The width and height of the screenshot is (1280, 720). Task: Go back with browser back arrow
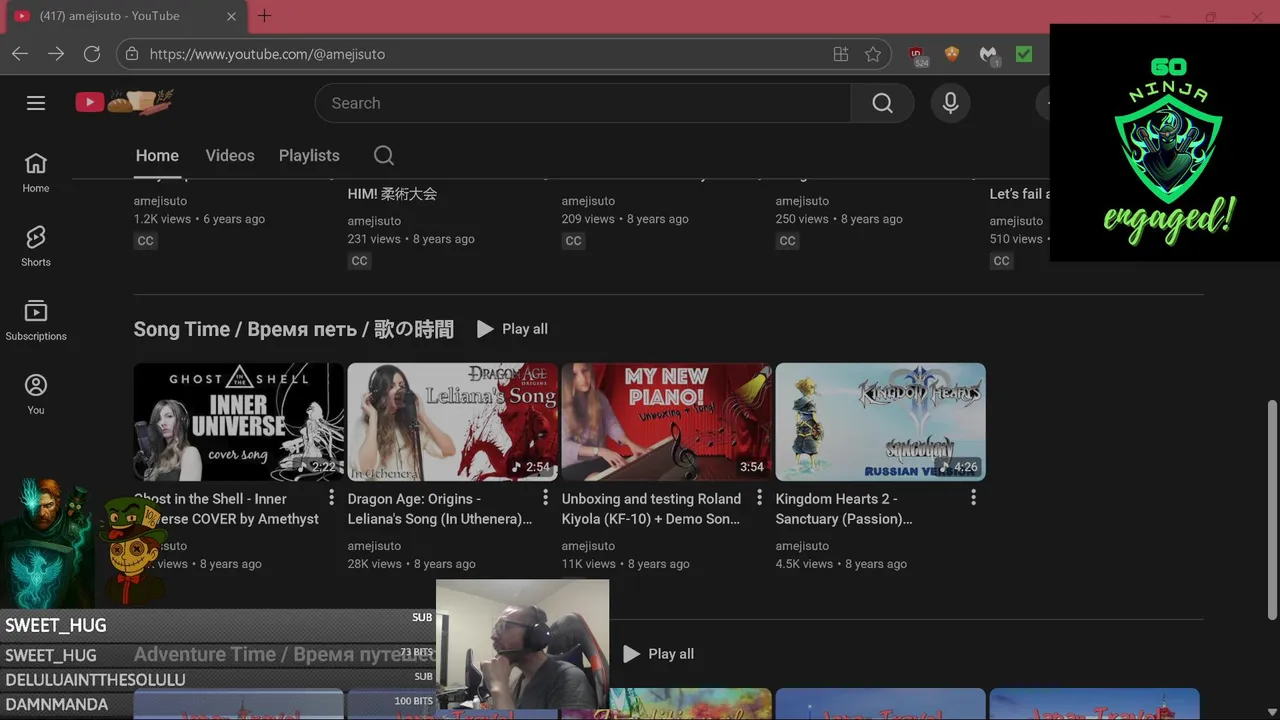pyautogui.click(x=20, y=54)
